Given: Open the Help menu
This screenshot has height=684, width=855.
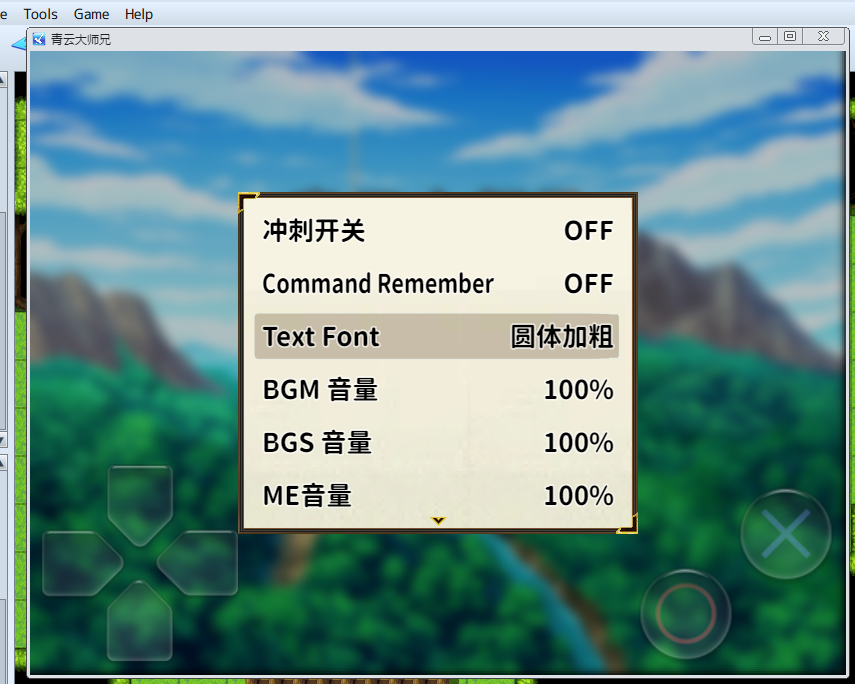Looking at the screenshot, I should point(139,14).
